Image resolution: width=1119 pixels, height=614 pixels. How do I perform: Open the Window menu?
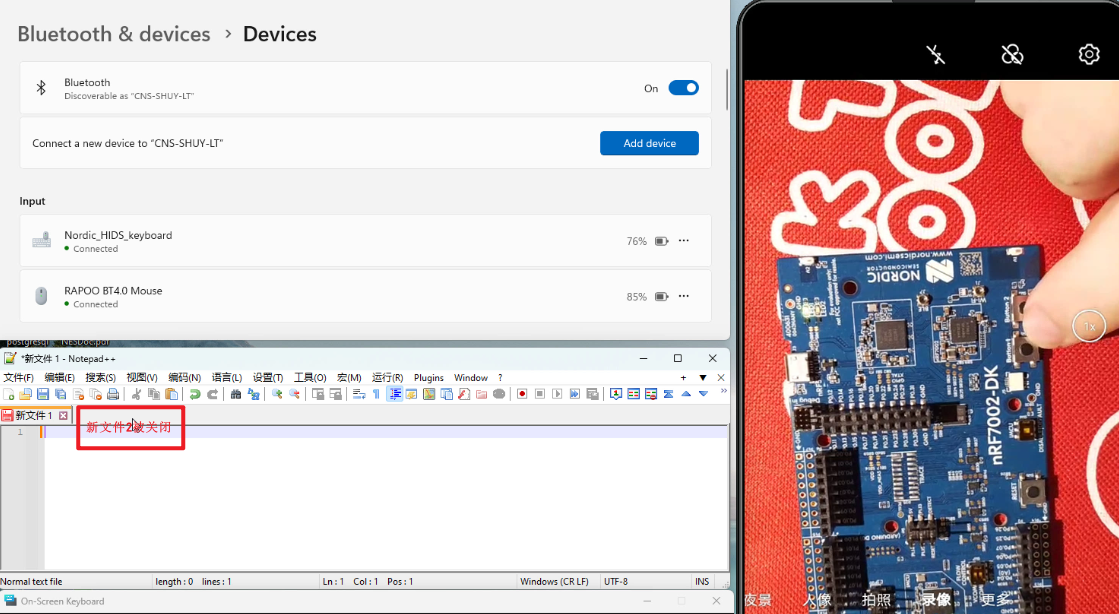pyautogui.click(x=471, y=378)
